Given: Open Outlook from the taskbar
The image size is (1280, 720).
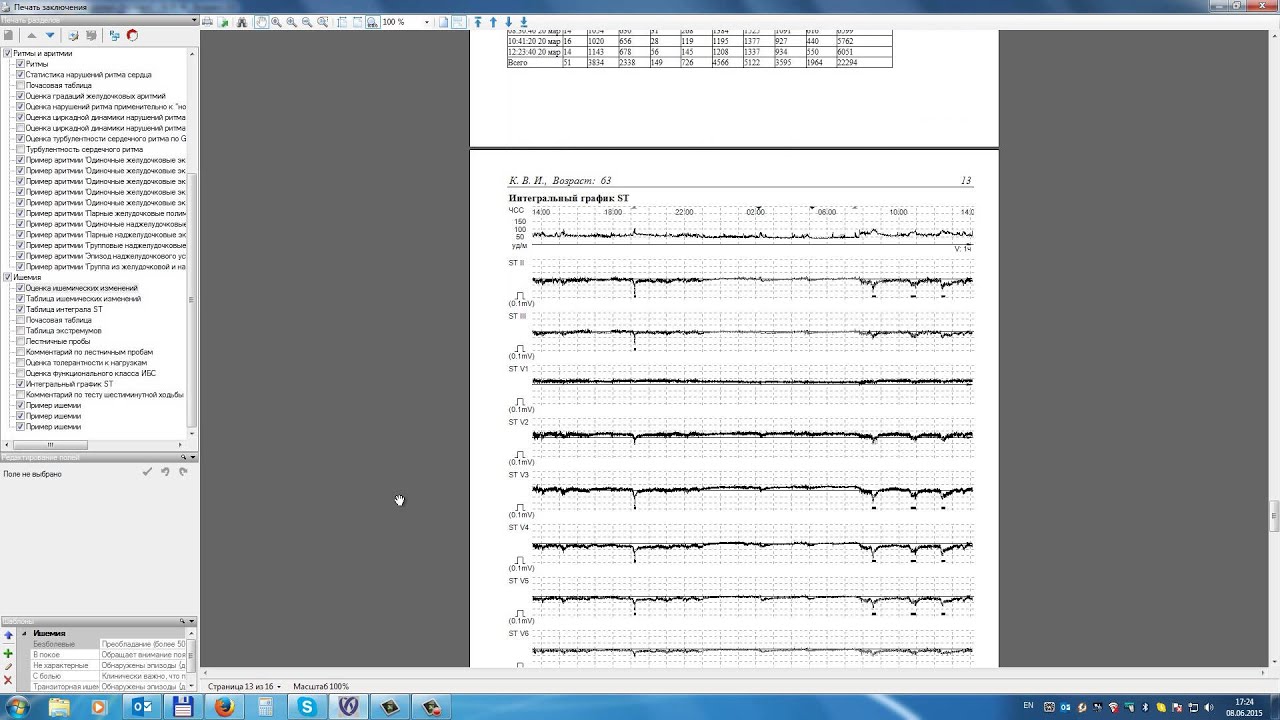Looking at the screenshot, I should (x=141, y=707).
